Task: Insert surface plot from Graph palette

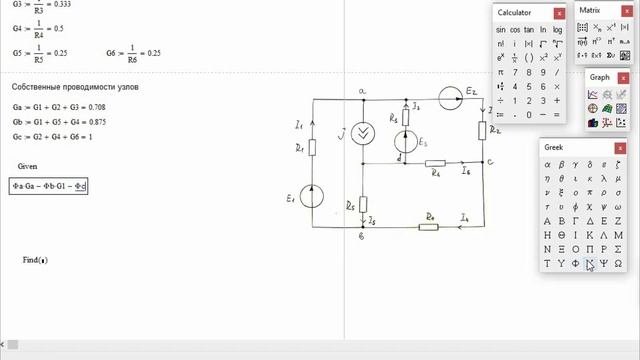Action: [x=607, y=109]
